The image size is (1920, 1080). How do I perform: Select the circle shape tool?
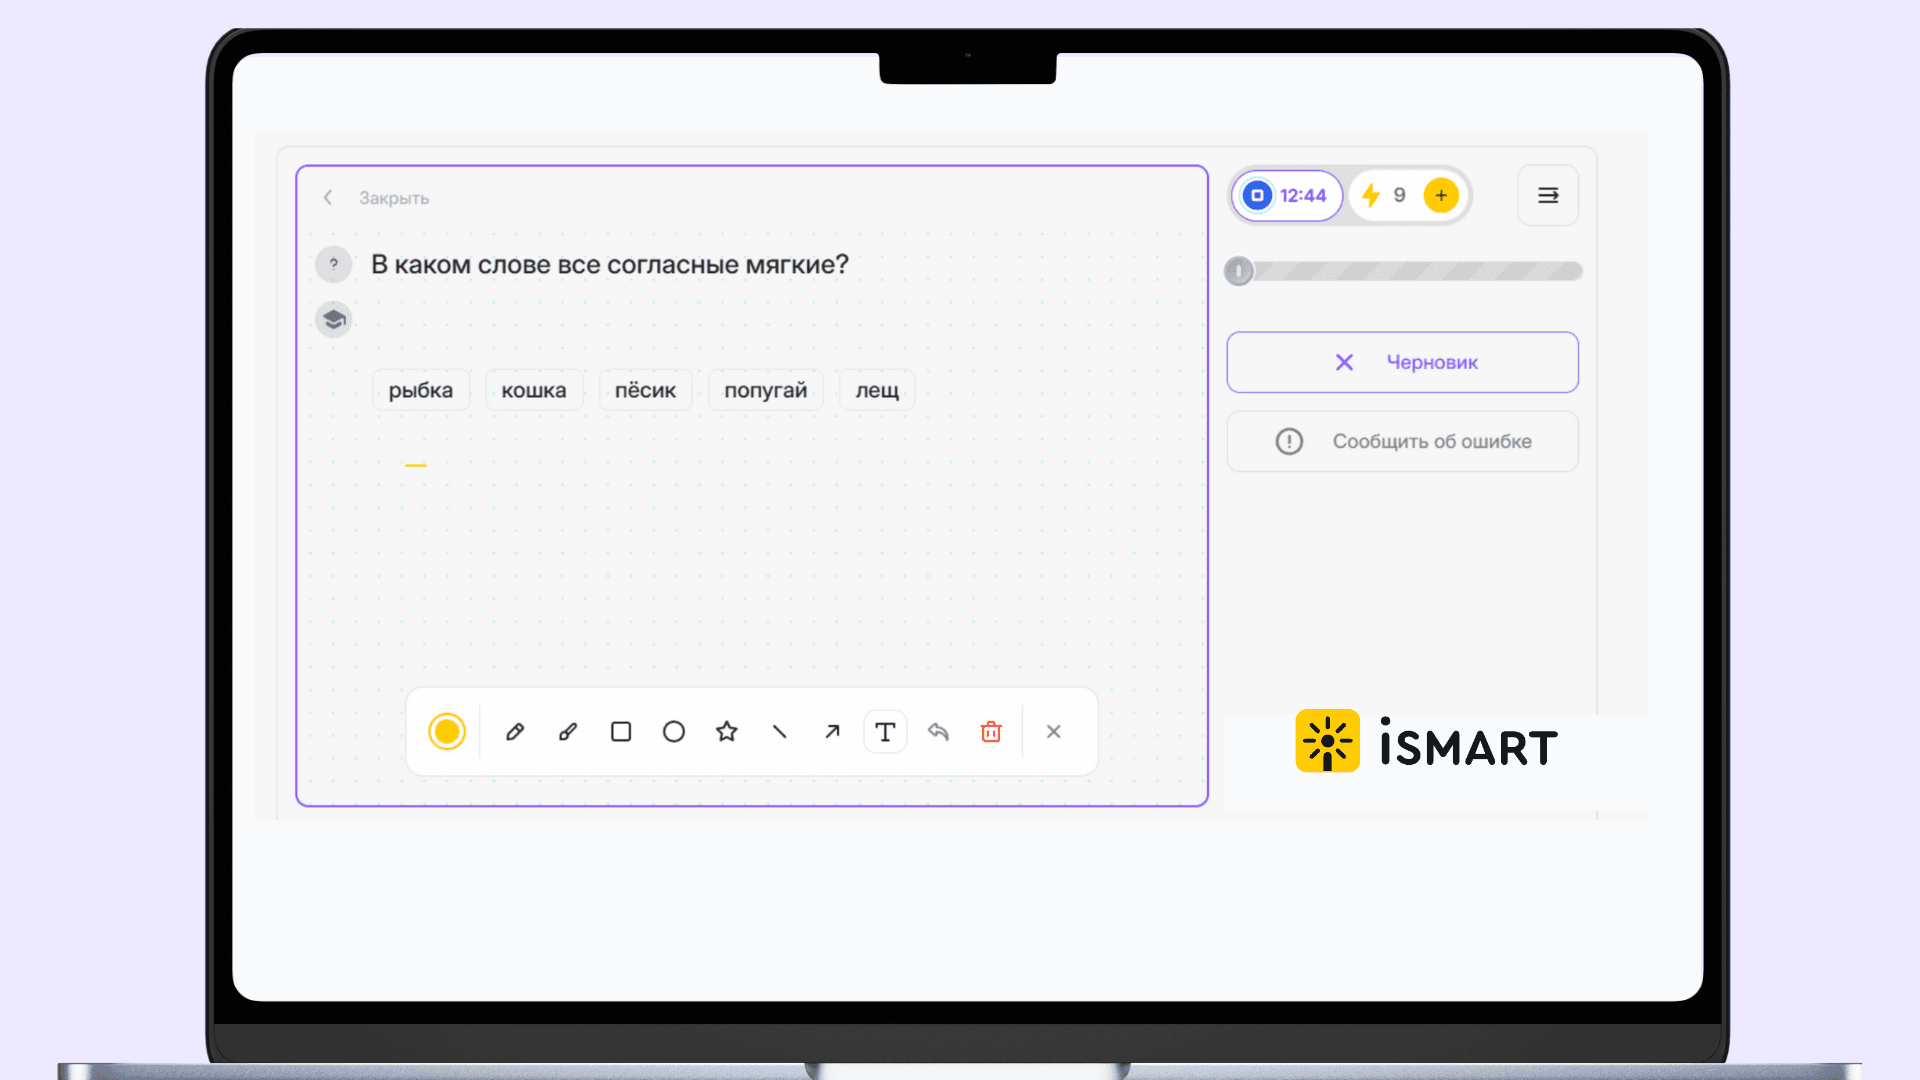point(674,732)
